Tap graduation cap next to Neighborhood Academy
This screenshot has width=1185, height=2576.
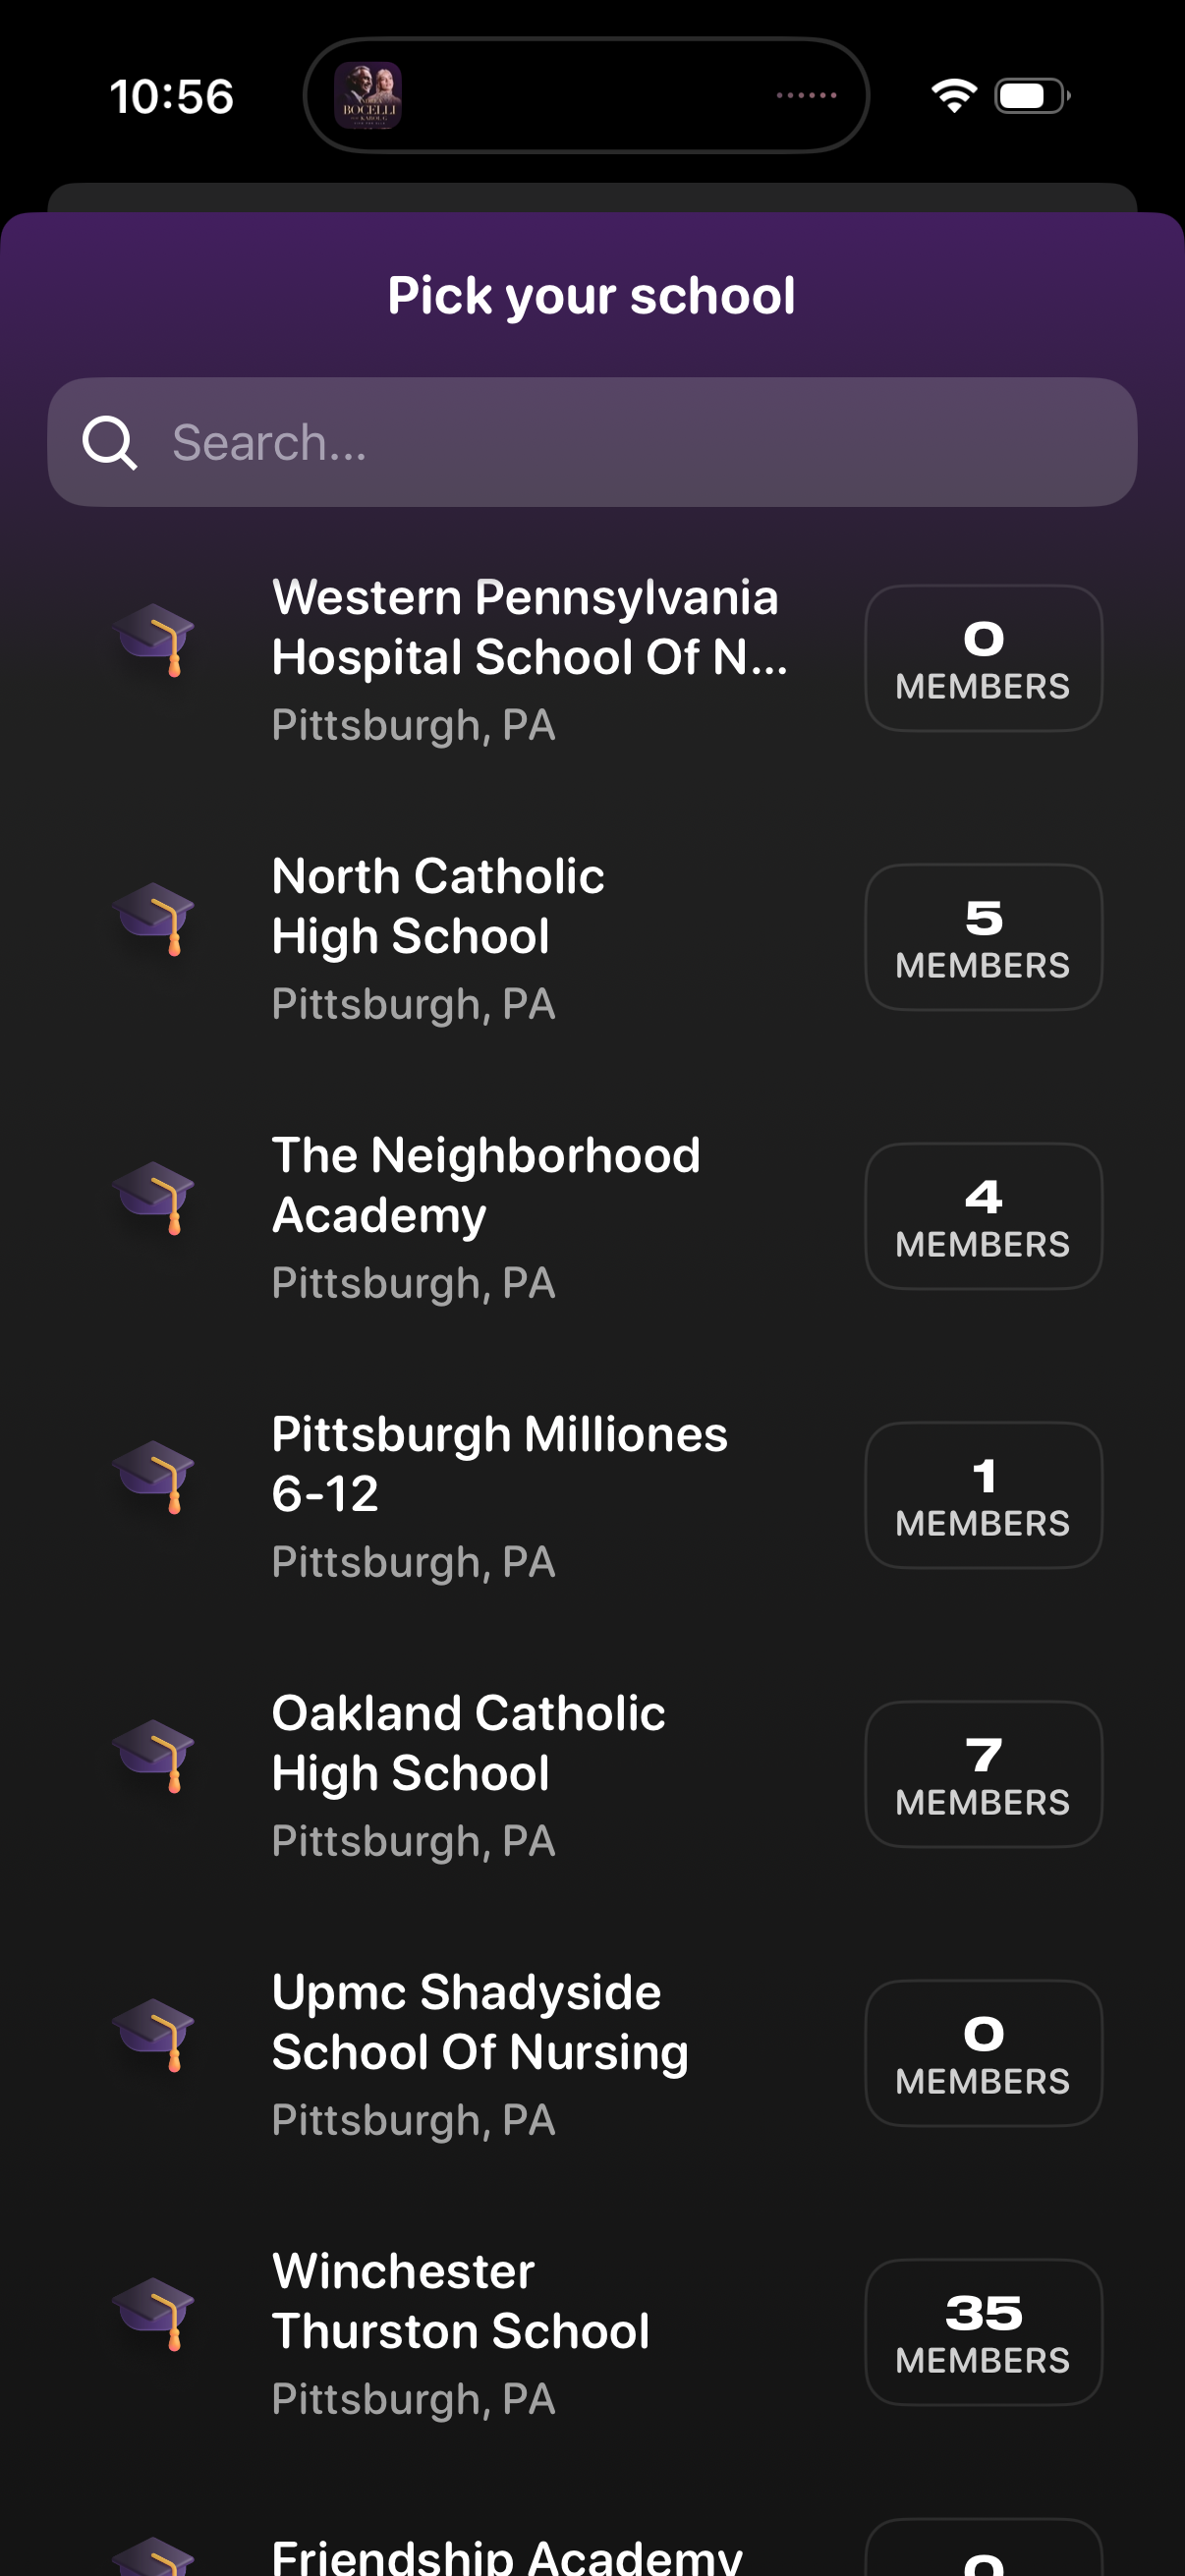point(155,1197)
